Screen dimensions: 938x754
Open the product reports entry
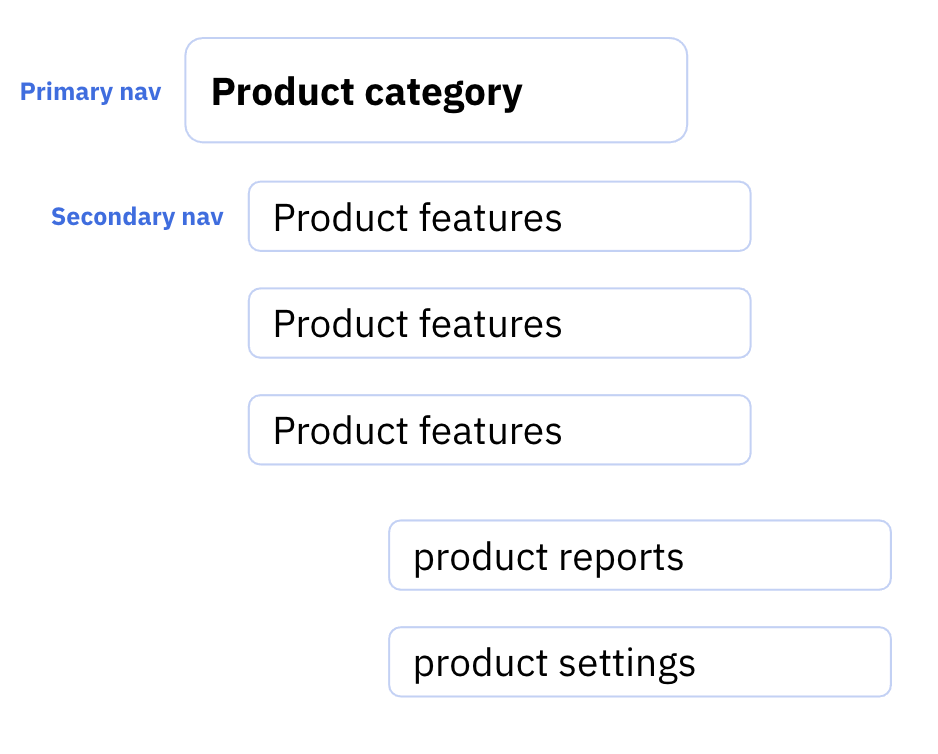[x=640, y=555]
